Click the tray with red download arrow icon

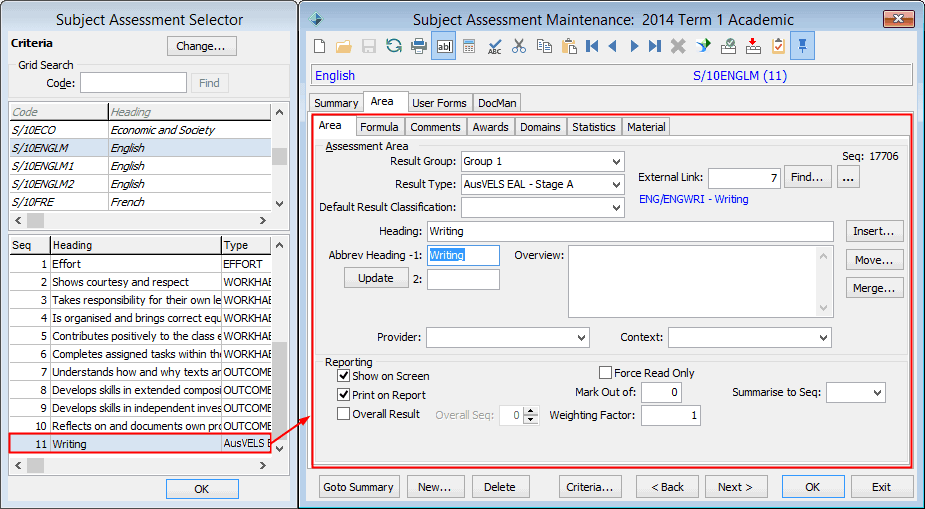(753, 46)
